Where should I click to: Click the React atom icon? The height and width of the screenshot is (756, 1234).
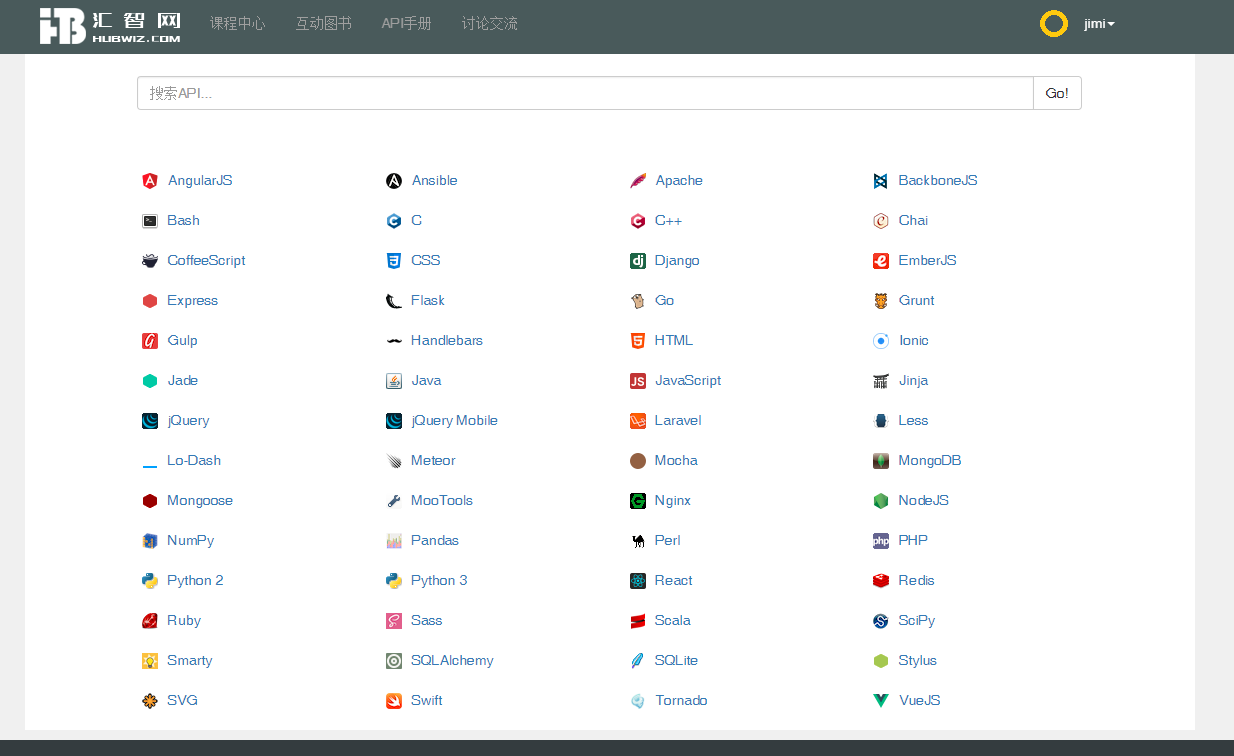638,581
